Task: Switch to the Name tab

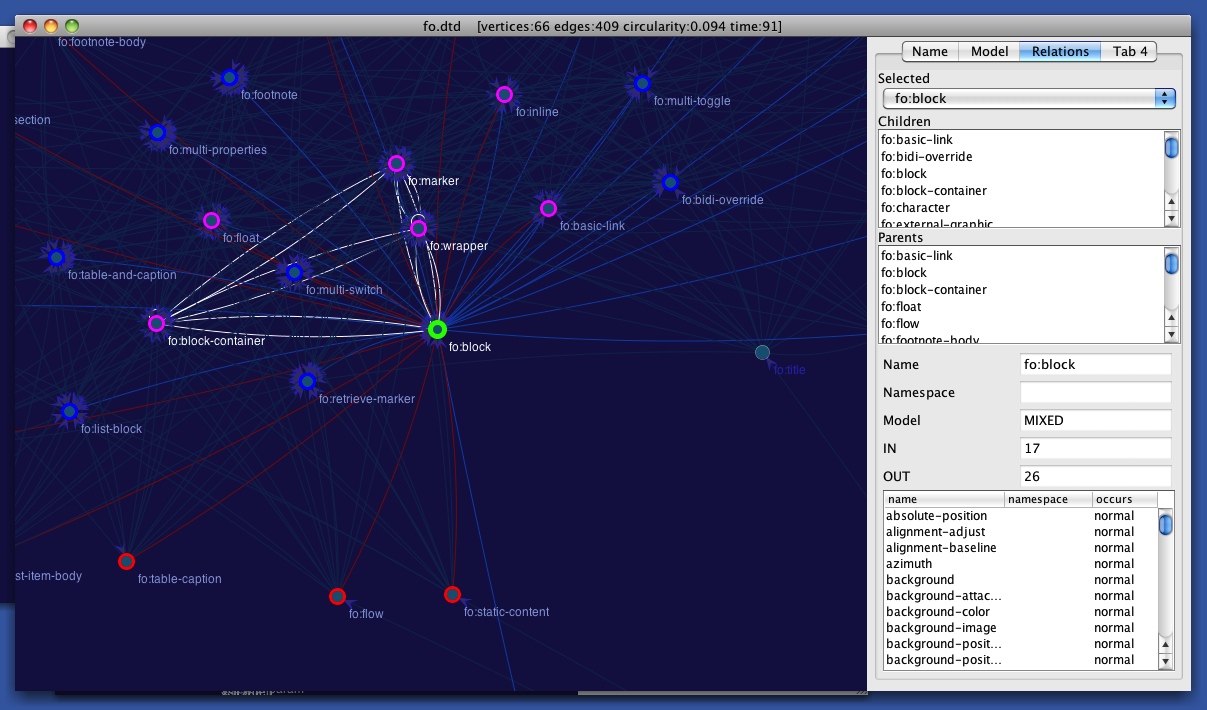Action: (930, 51)
